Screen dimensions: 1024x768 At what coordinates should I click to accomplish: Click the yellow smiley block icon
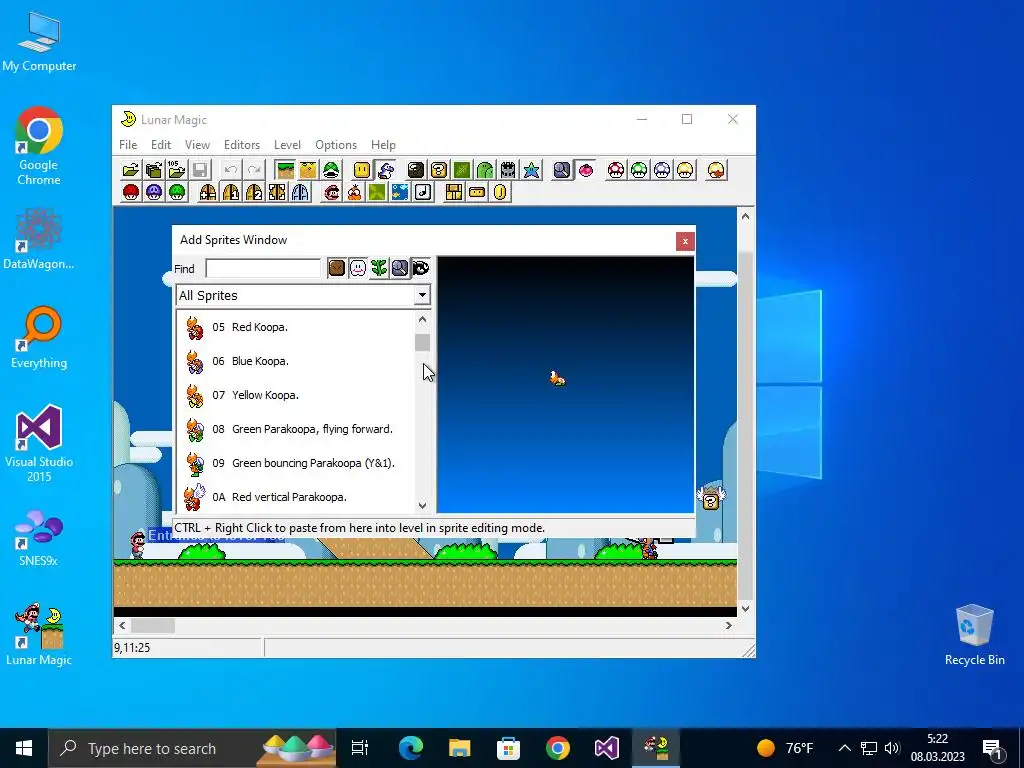[x=362, y=170]
